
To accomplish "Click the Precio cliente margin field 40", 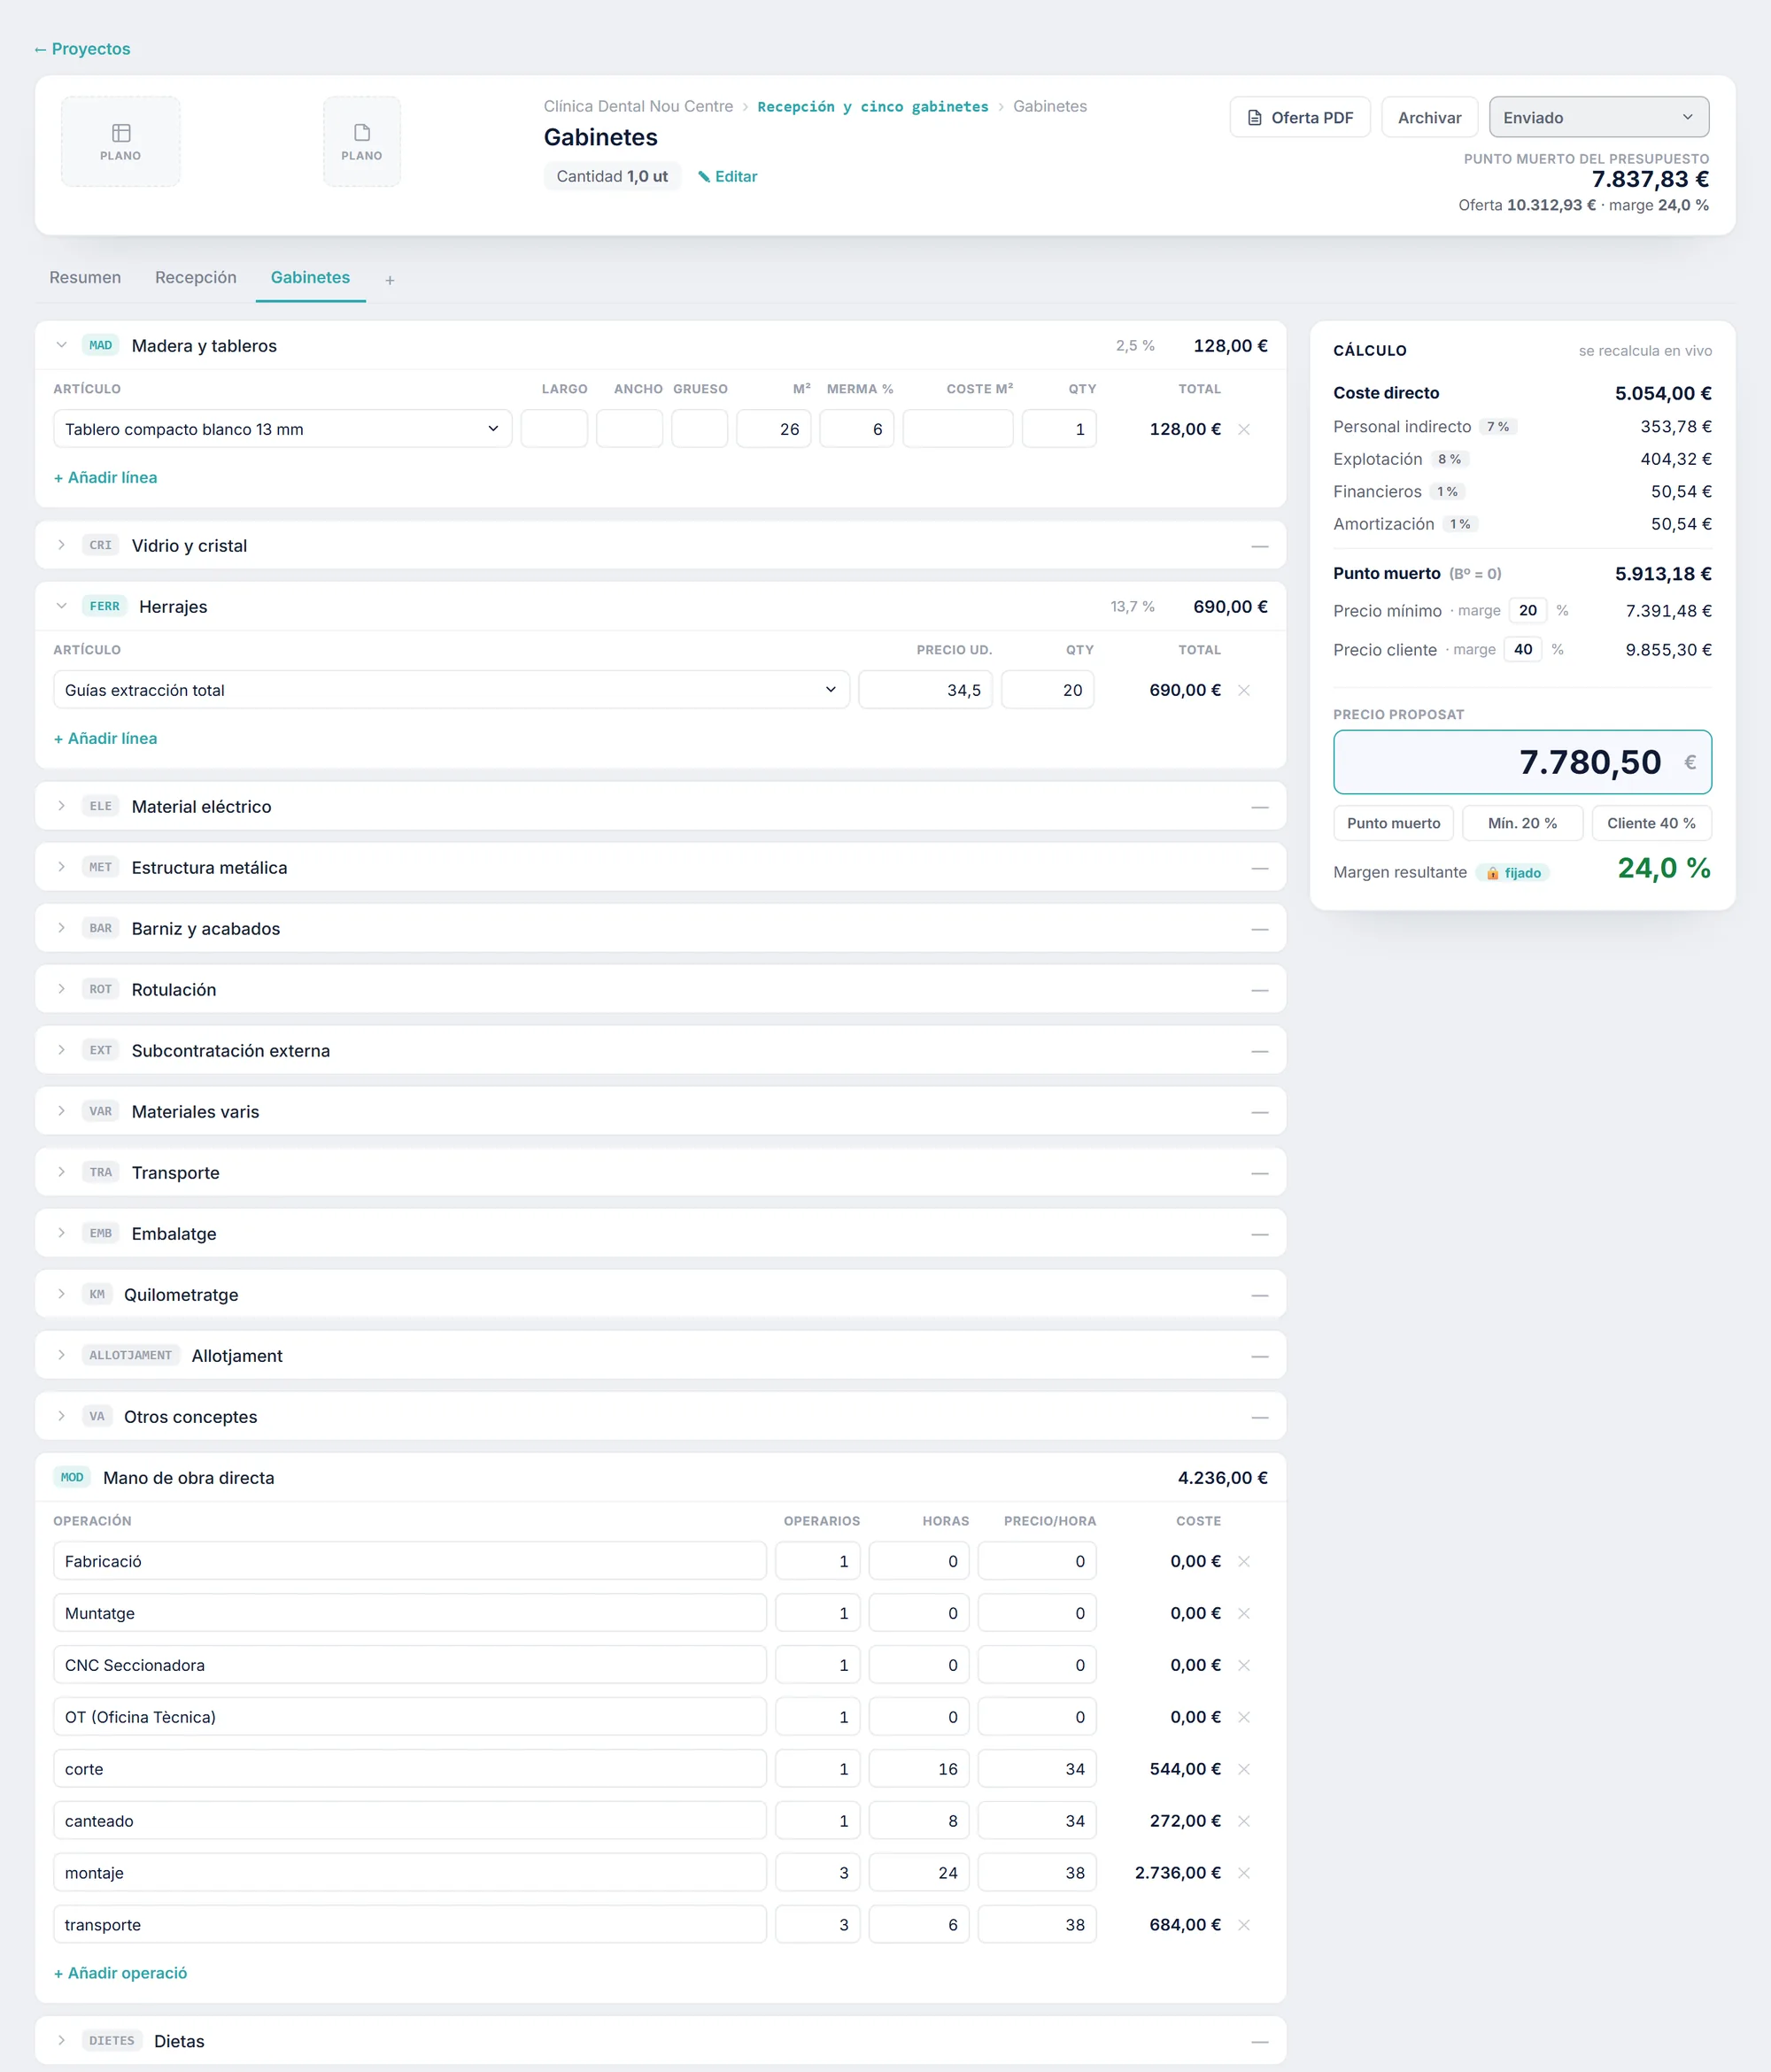I will (1522, 649).
